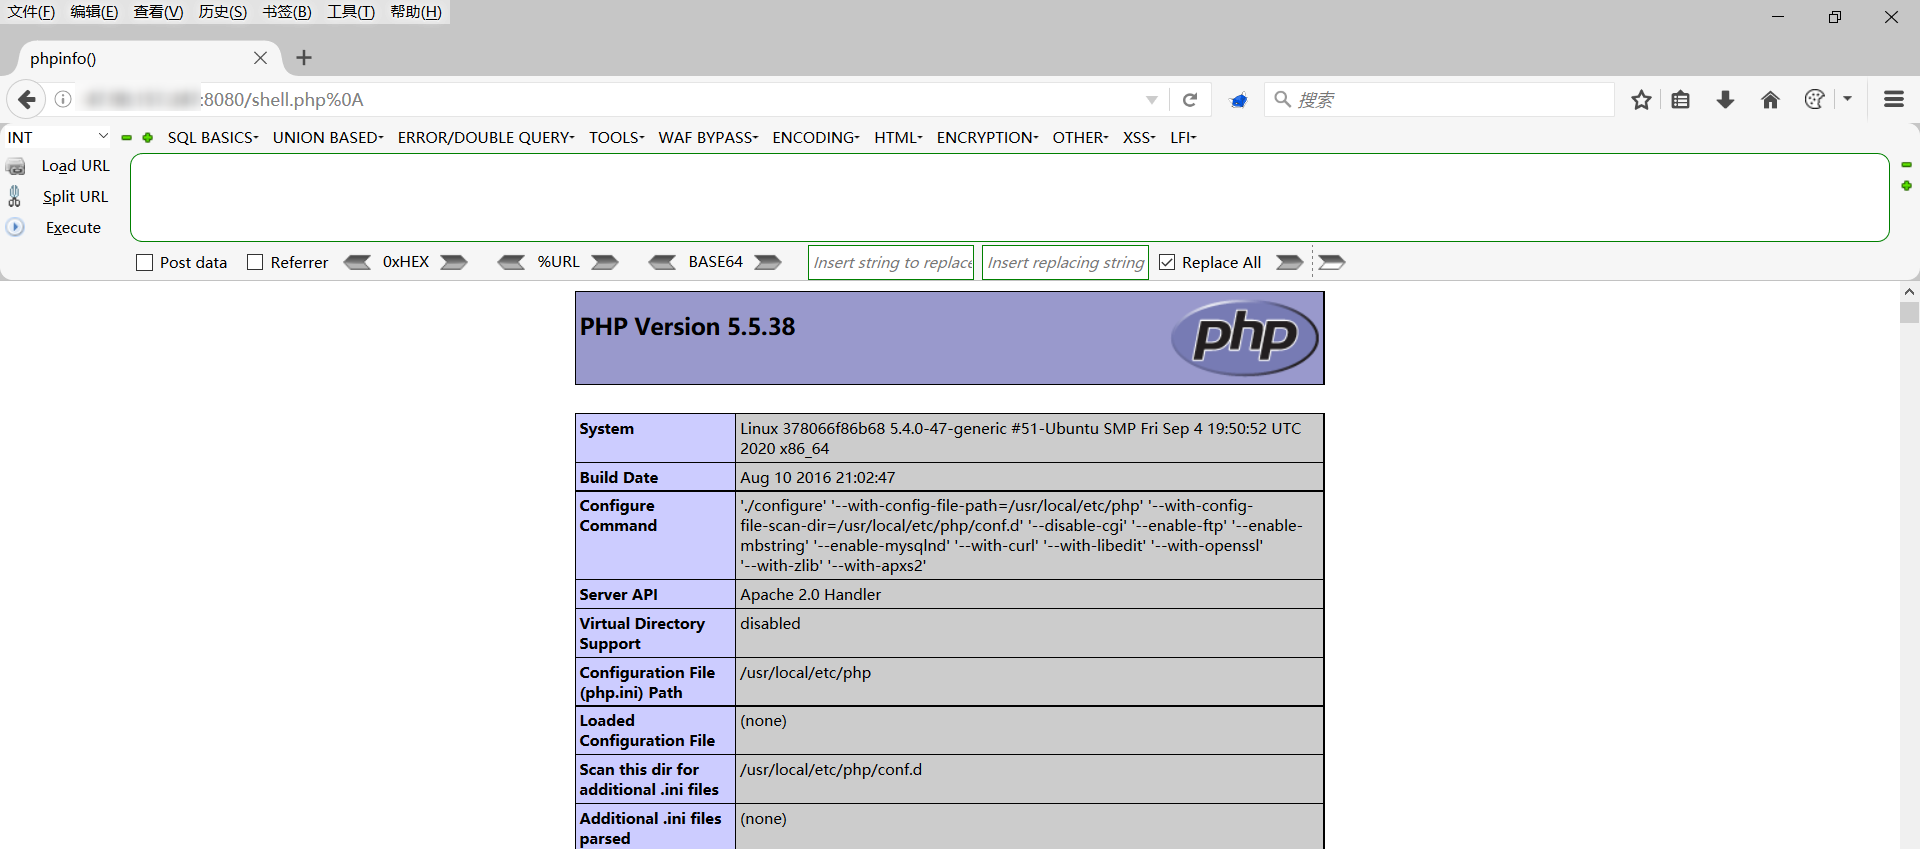This screenshot has width=1920, height=849.
Task: Decode BASE64 with the left arrow
Action: [x=662, y=262]
